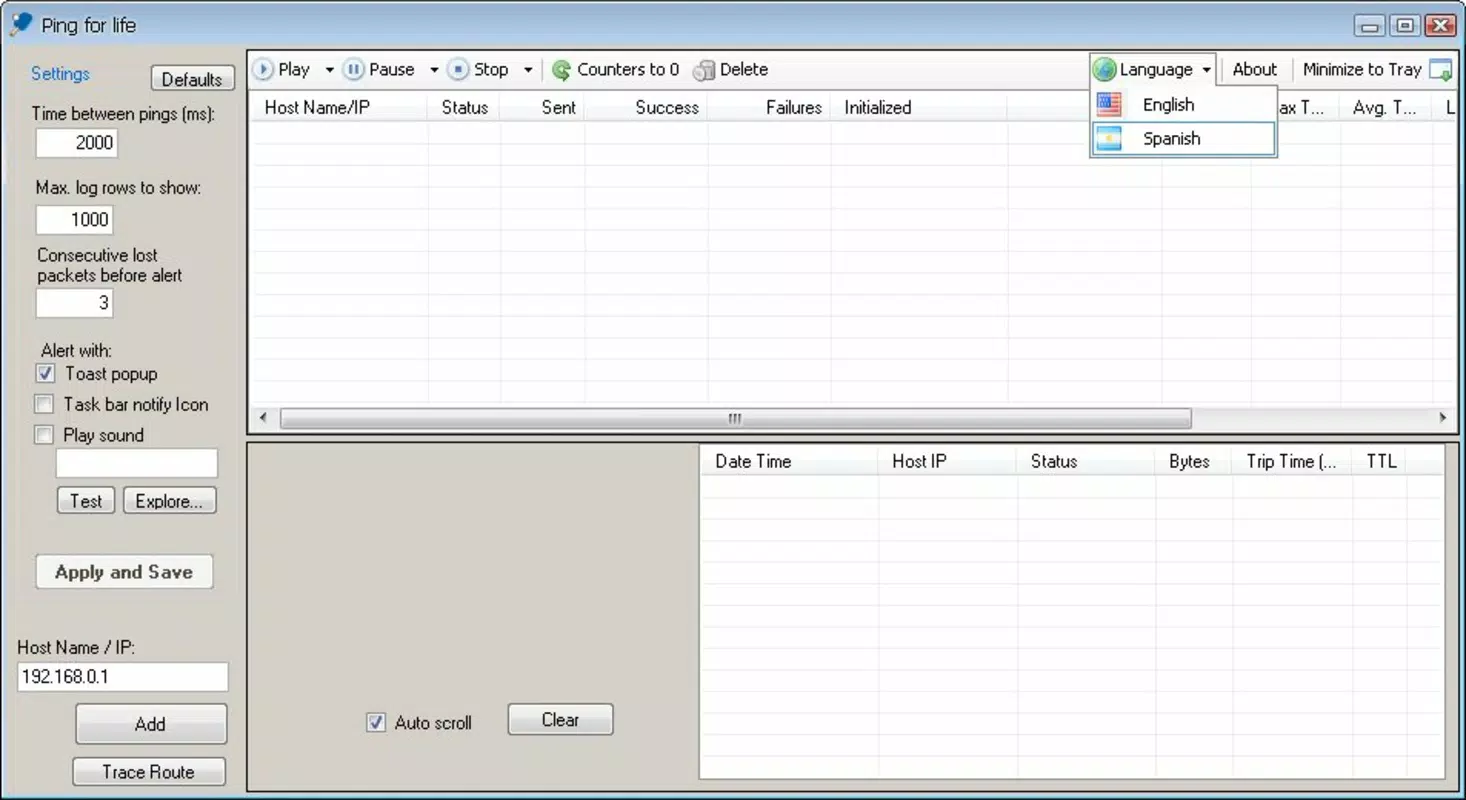The image size is (1466, 800).
Task: Click the Host IP column header
Action: tap(947, 462)
